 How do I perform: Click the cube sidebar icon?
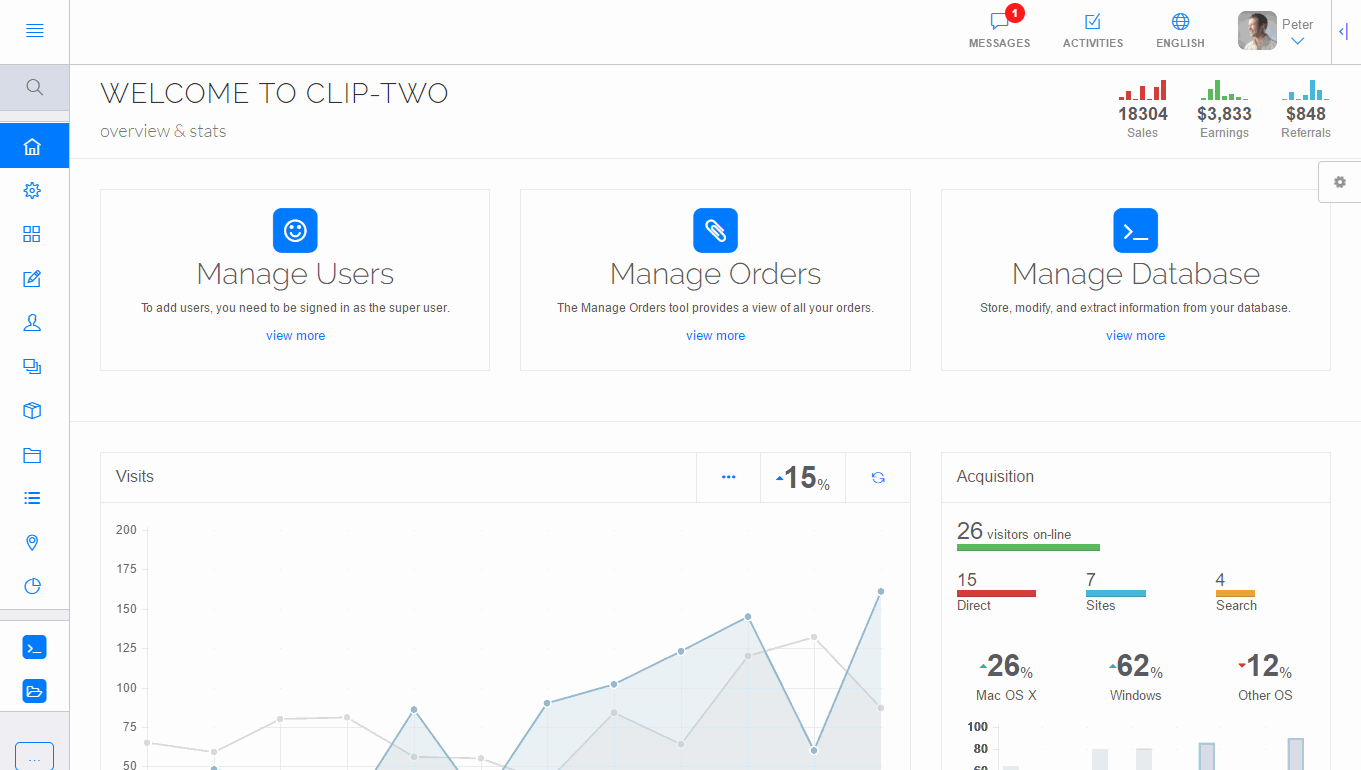32,411
